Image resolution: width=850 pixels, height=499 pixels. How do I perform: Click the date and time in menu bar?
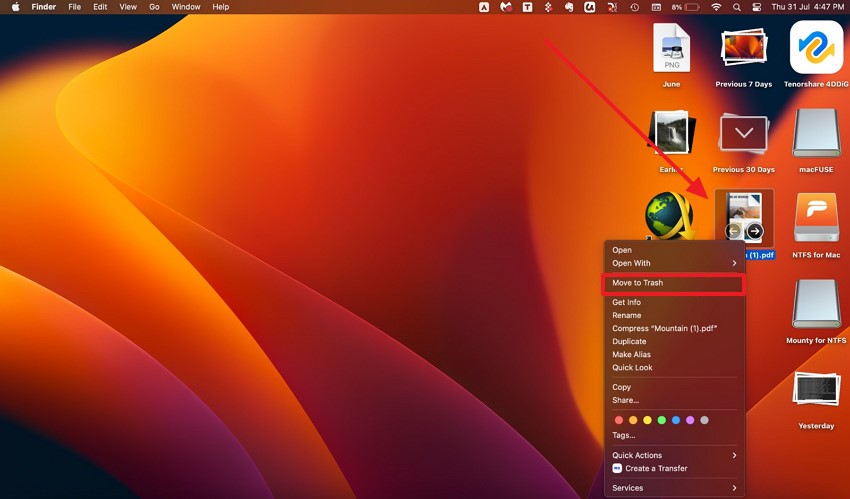808,7
